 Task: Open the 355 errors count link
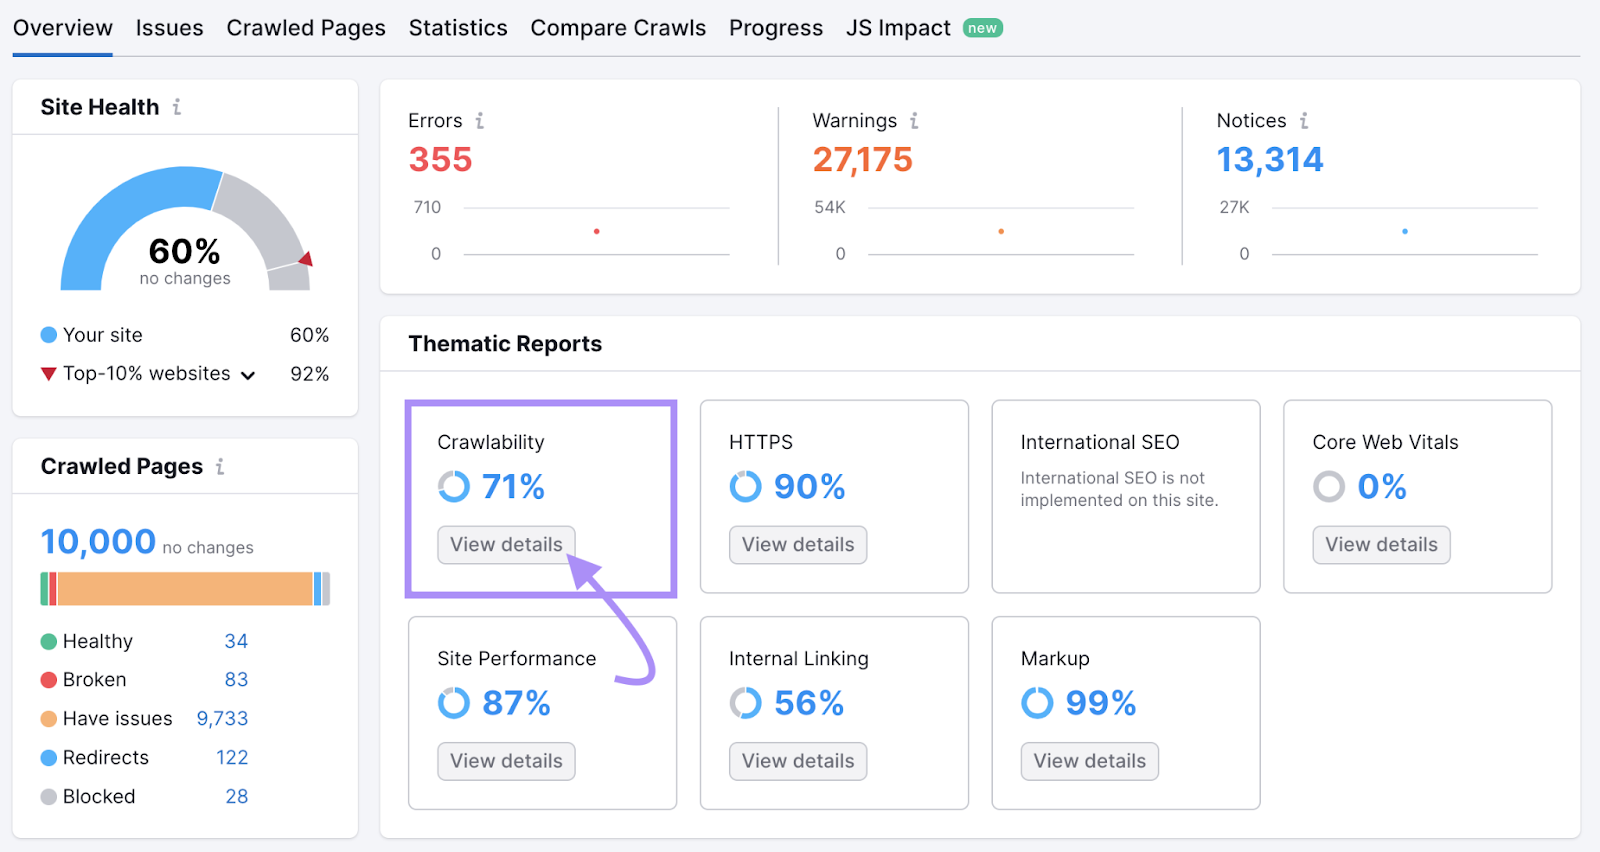[440, 160]
